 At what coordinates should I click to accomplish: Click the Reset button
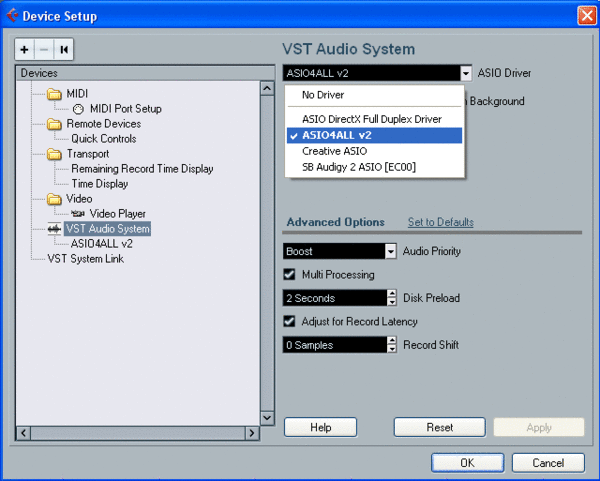coord(440,427)
